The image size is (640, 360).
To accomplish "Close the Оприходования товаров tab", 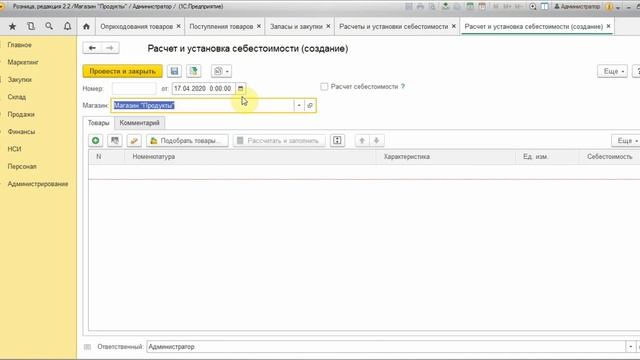I will [x=178, y=26].
